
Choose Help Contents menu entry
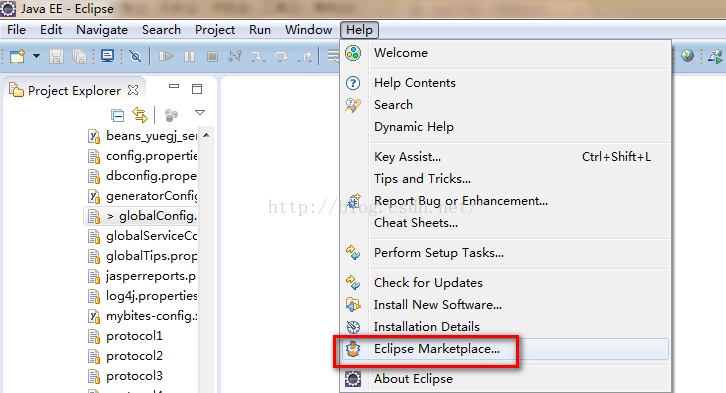click(506, 83)
